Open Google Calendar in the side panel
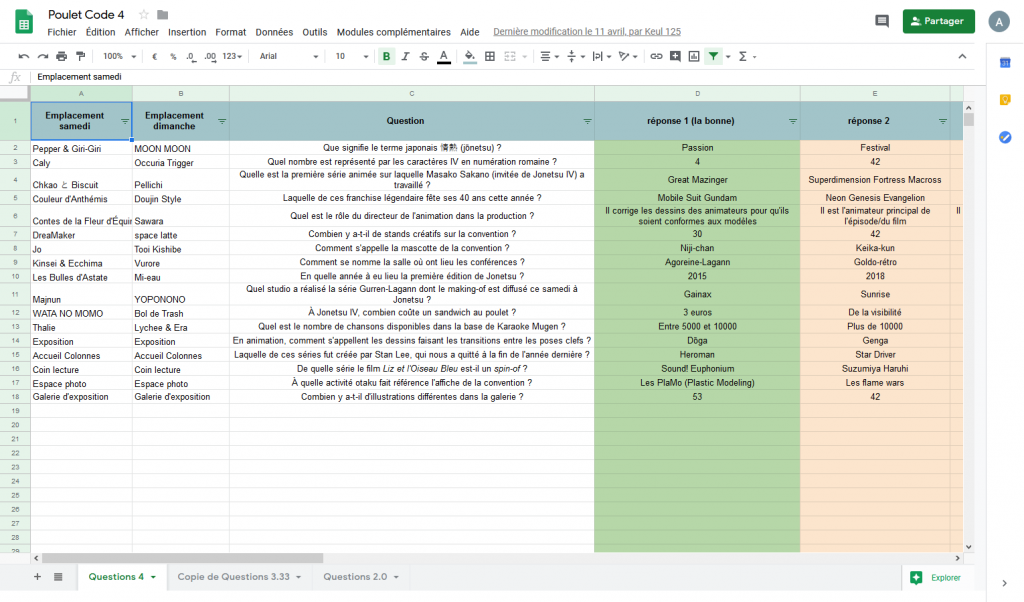This screenshot has width=1024, height=602. 1005,63
